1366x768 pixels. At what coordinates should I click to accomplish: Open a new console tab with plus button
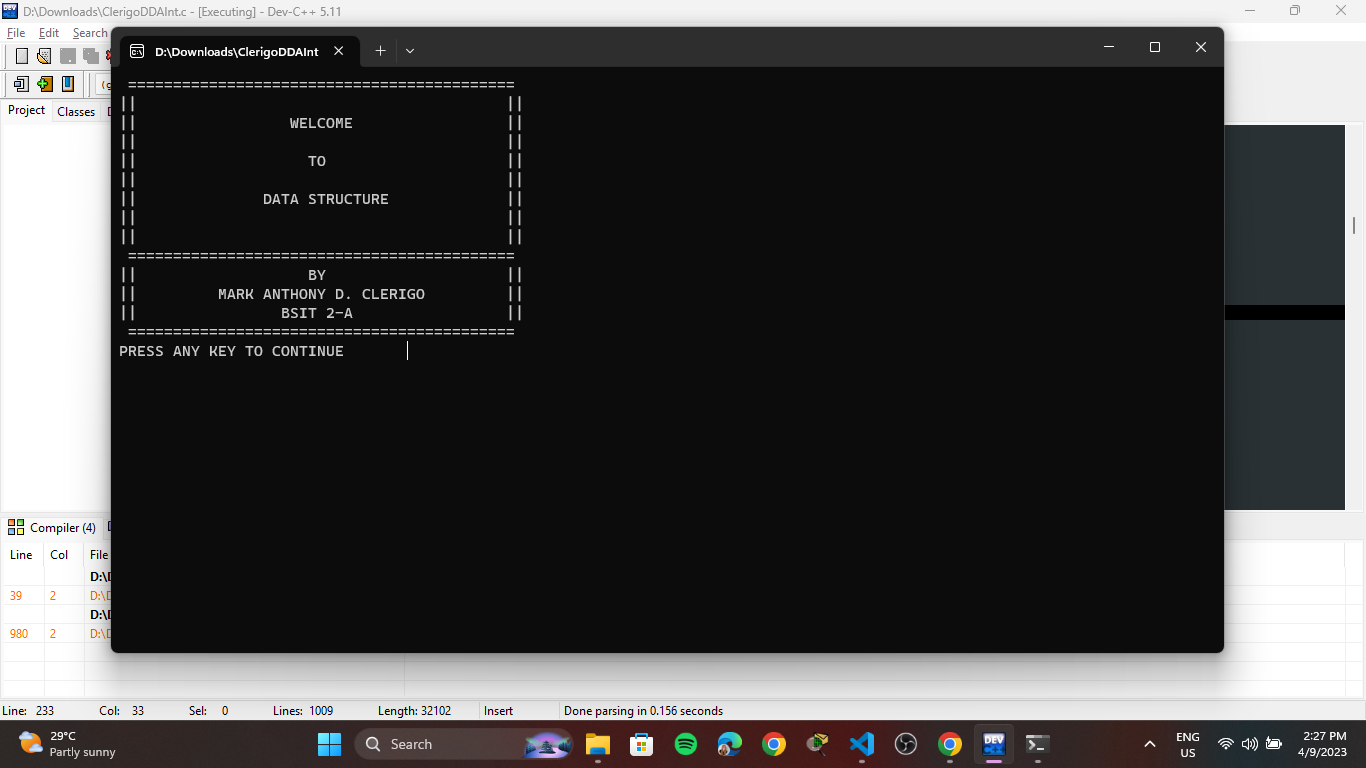[380, 51]
